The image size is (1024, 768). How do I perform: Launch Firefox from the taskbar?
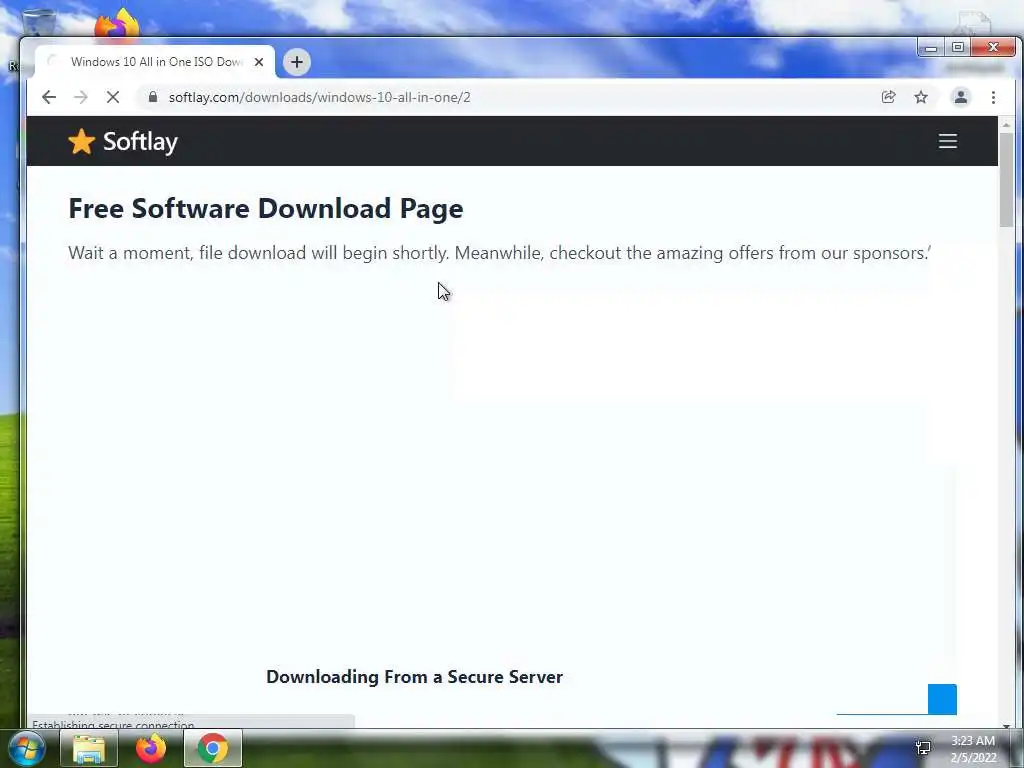click(x=151, y=748)
